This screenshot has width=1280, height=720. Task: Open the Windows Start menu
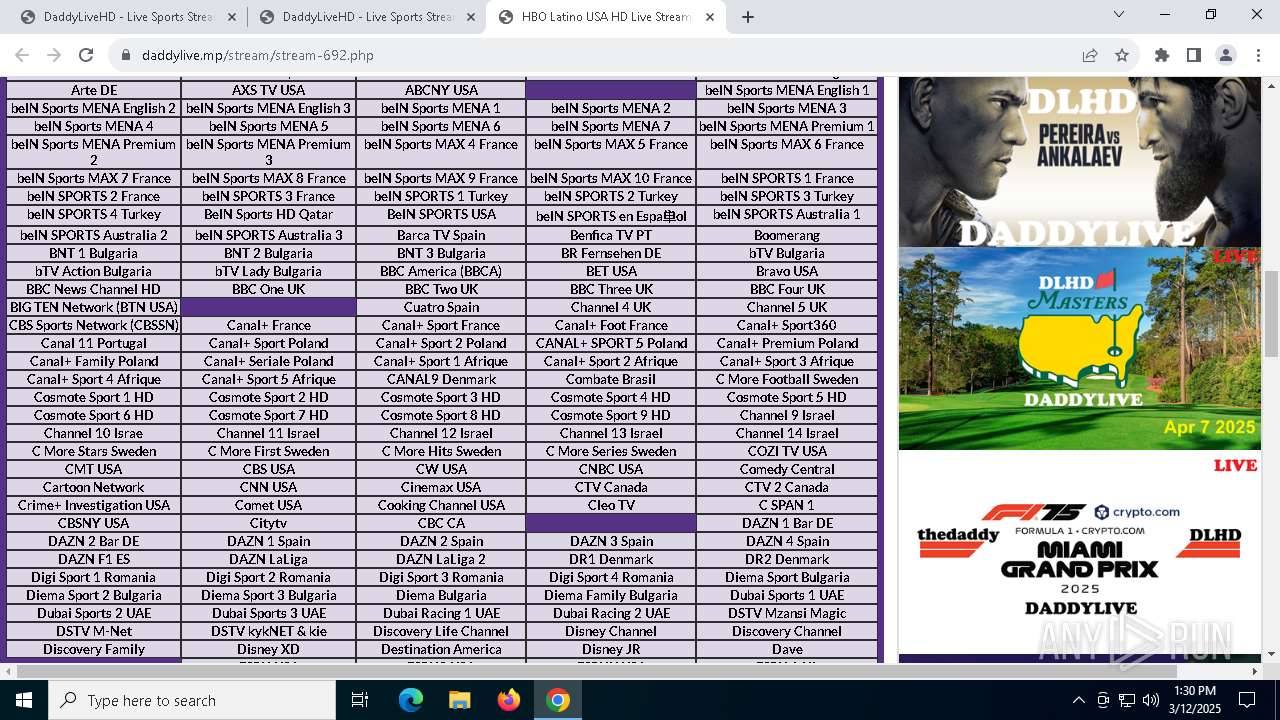click(24, 700)
